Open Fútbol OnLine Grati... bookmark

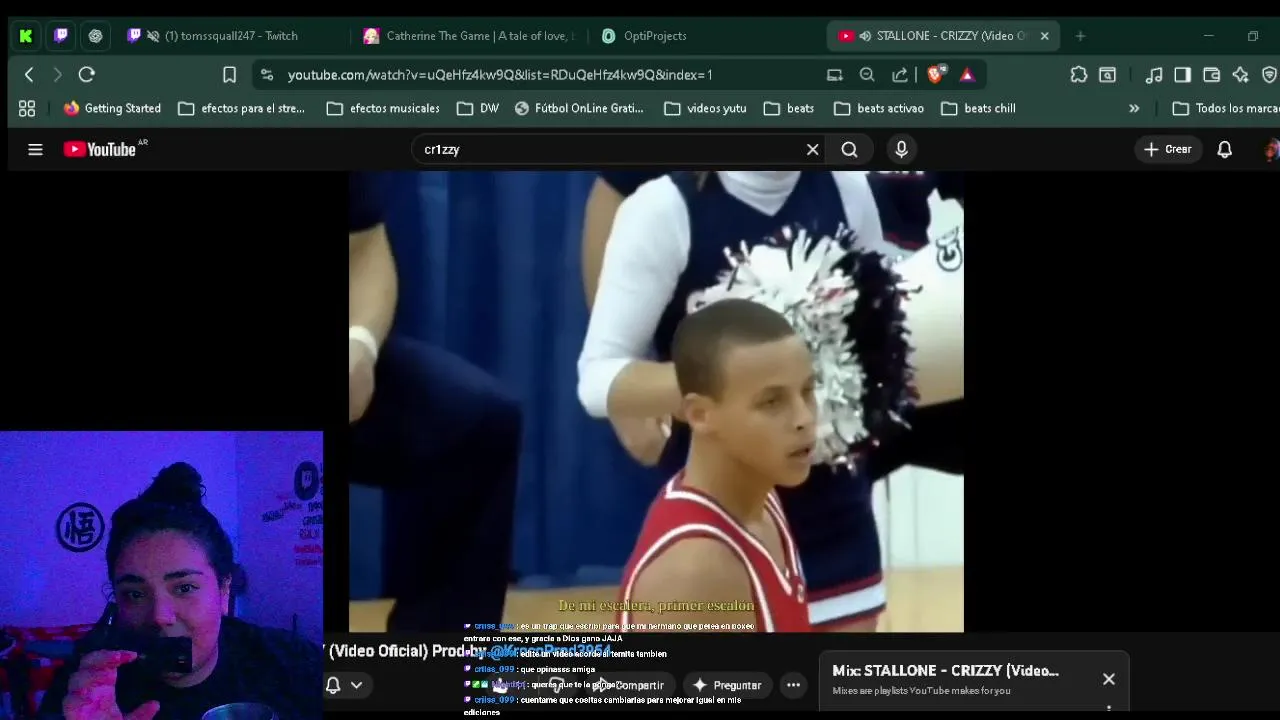click(579, 108)
